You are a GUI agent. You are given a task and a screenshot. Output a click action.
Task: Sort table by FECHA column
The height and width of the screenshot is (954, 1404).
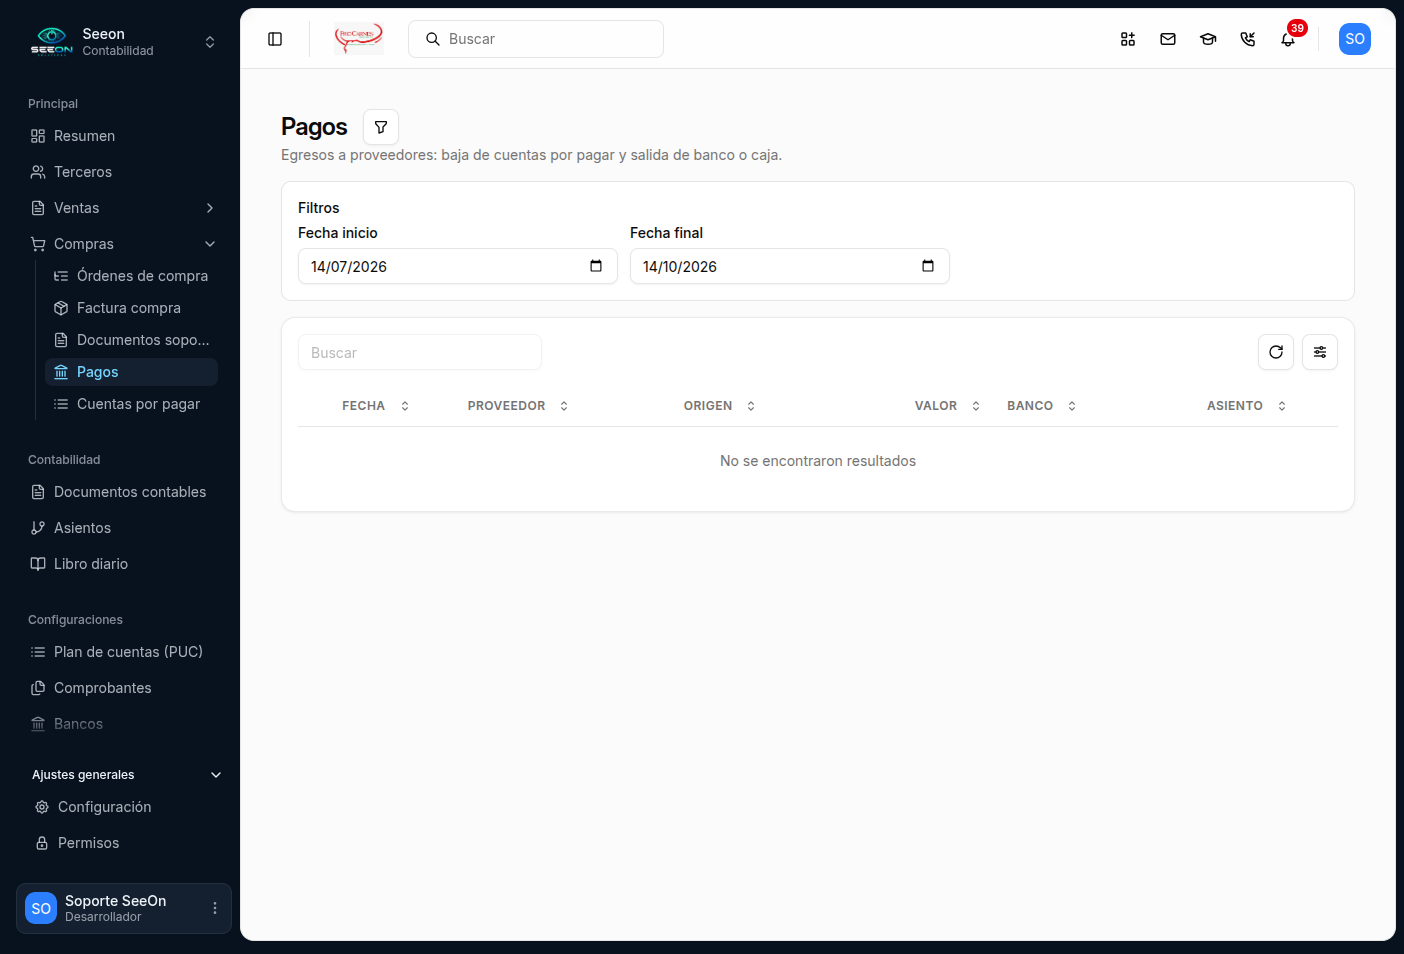tap(376, 406)
